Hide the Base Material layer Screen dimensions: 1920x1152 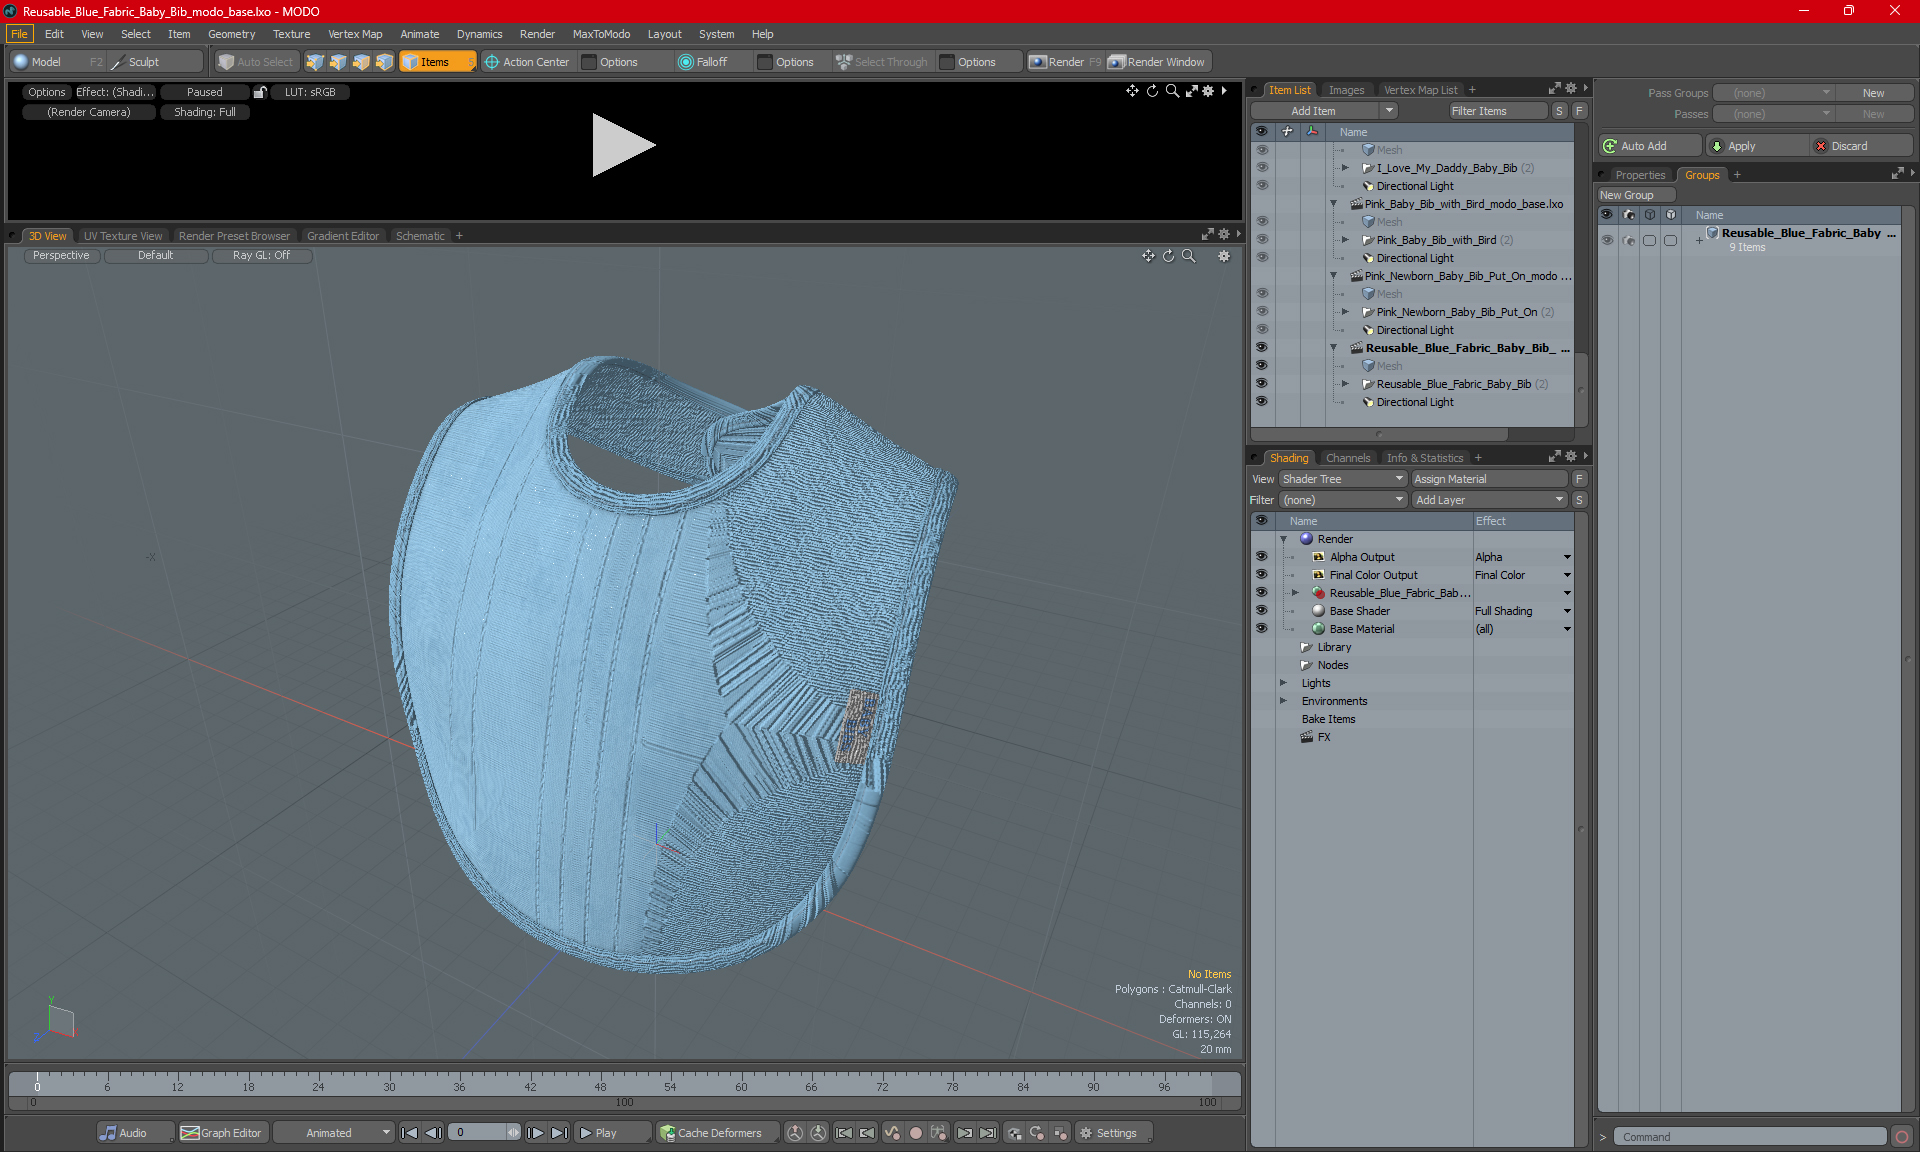point(1261,629)
